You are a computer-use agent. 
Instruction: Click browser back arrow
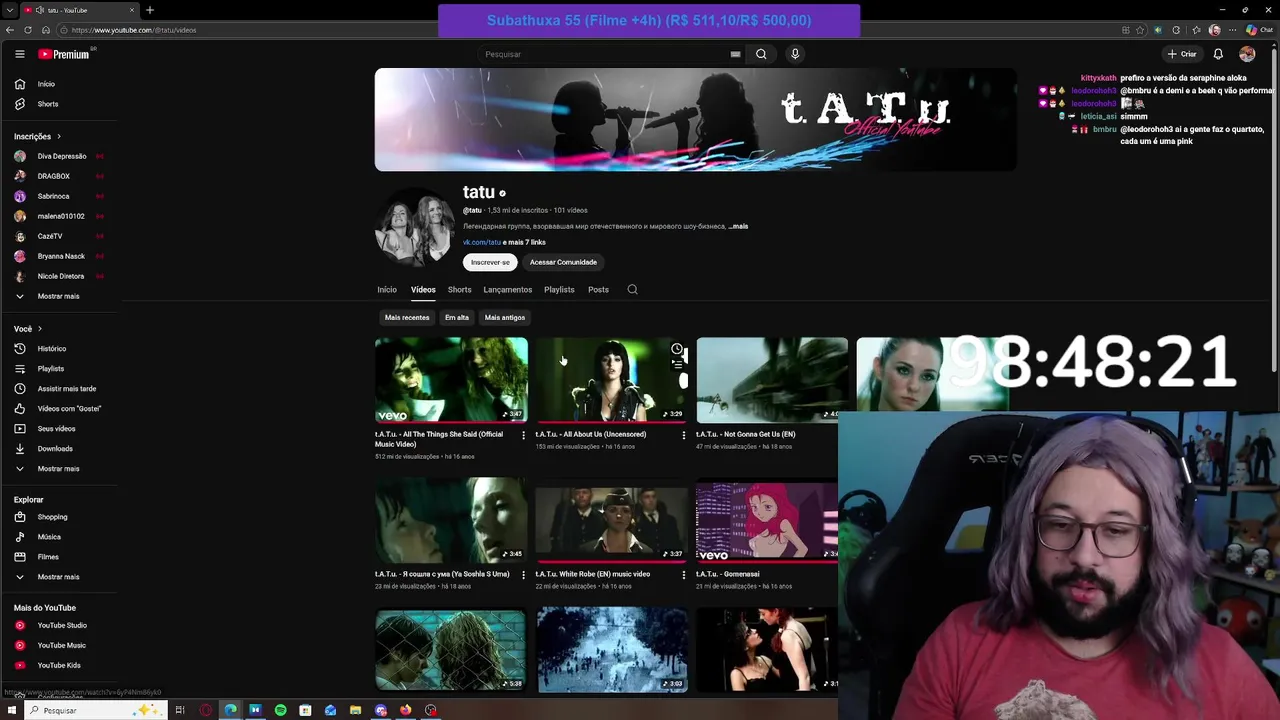pyautogui.click(x=10, y=30)
